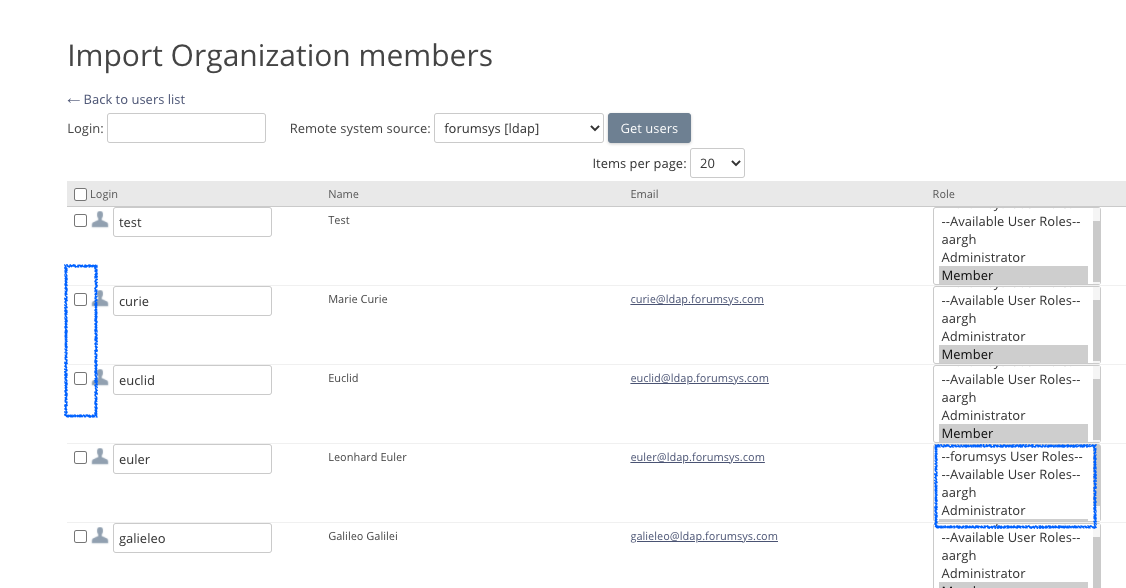Screen dimensions: 1126x588
Task: Focus the Login search input field
Action: 186,128
